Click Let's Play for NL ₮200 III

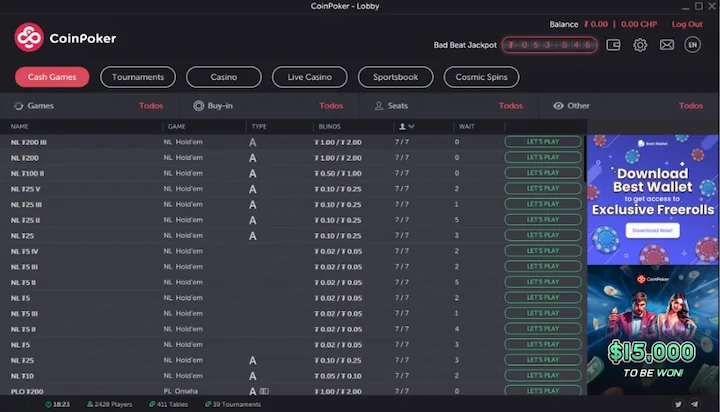pyautogui.click(x=543, y=142)
